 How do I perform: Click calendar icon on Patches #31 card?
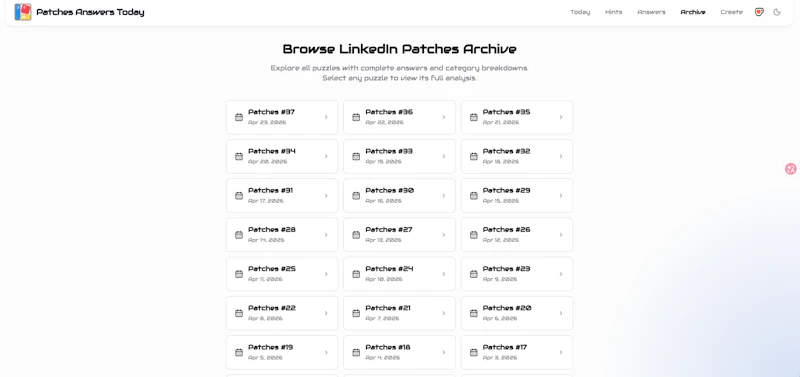239,195
